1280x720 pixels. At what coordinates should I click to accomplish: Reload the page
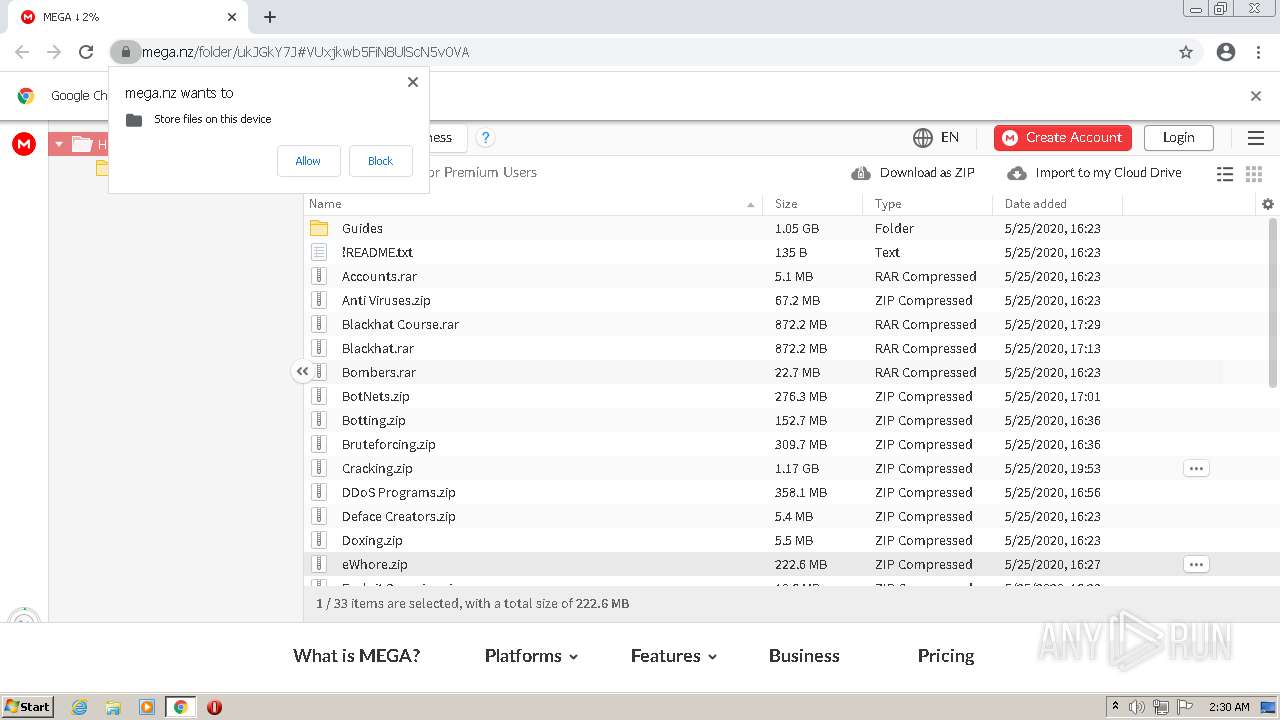coord(86,52)
